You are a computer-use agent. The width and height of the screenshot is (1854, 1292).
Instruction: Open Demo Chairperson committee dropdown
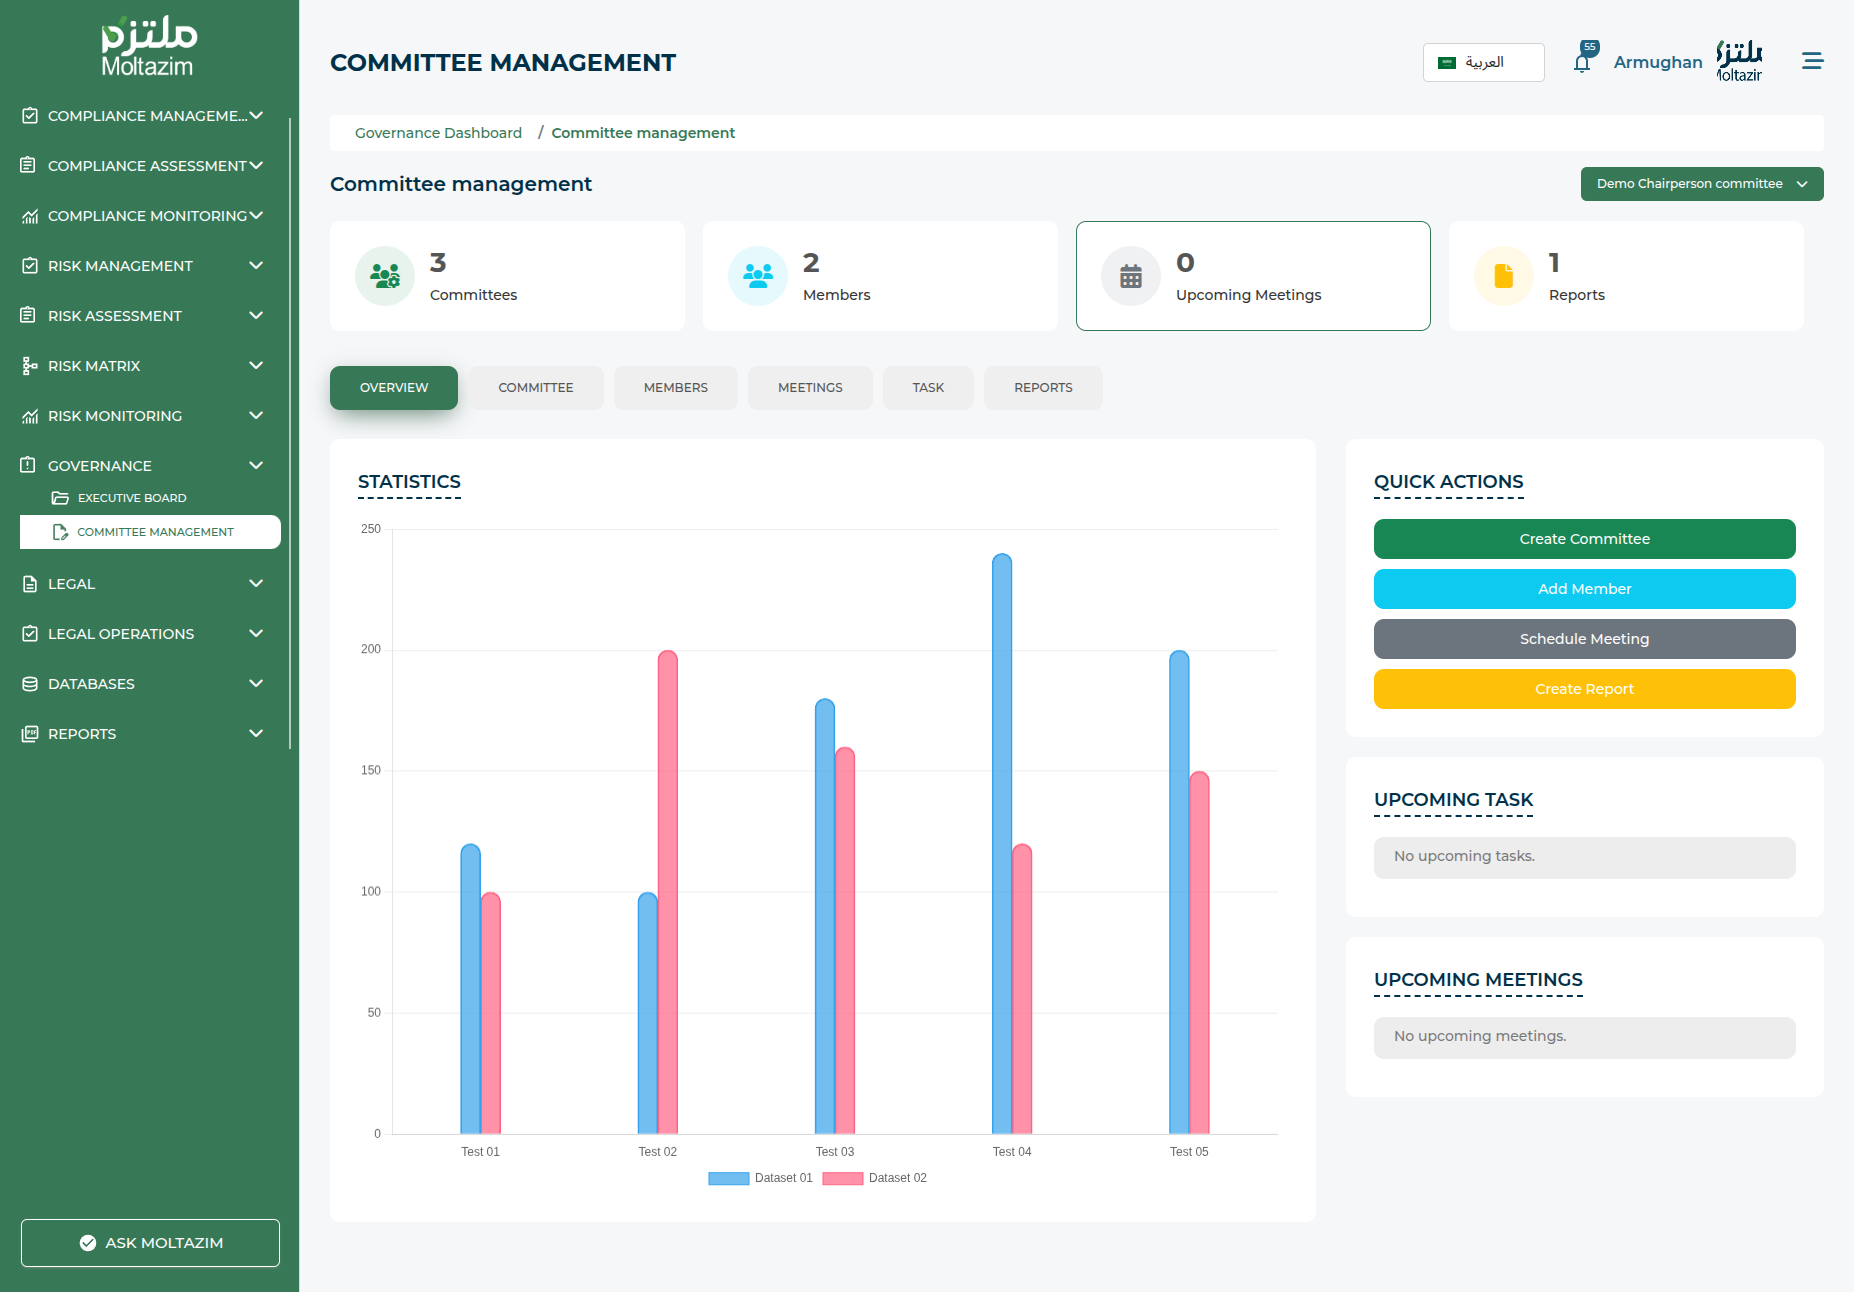[1701, 184]
